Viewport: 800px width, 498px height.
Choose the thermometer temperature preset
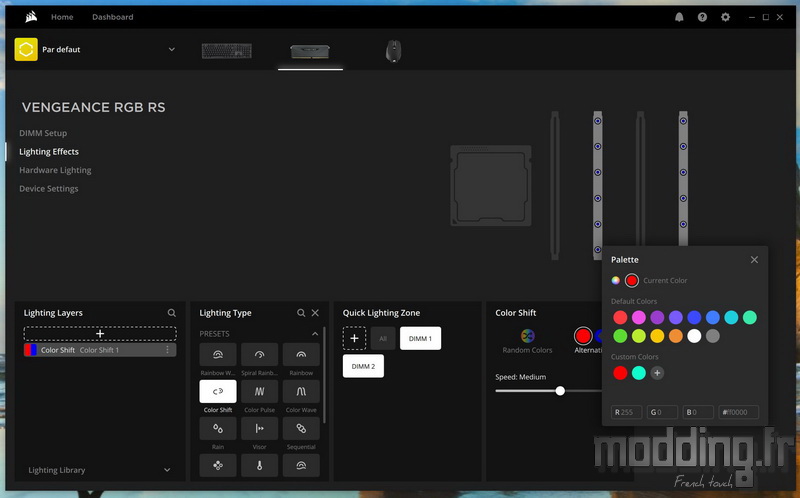pos(259,465)
